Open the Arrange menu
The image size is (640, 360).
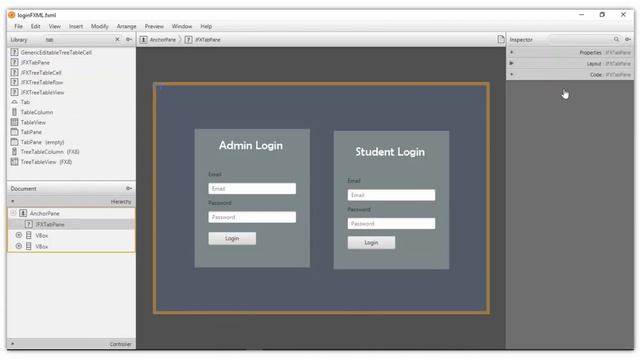click(126, 26)
